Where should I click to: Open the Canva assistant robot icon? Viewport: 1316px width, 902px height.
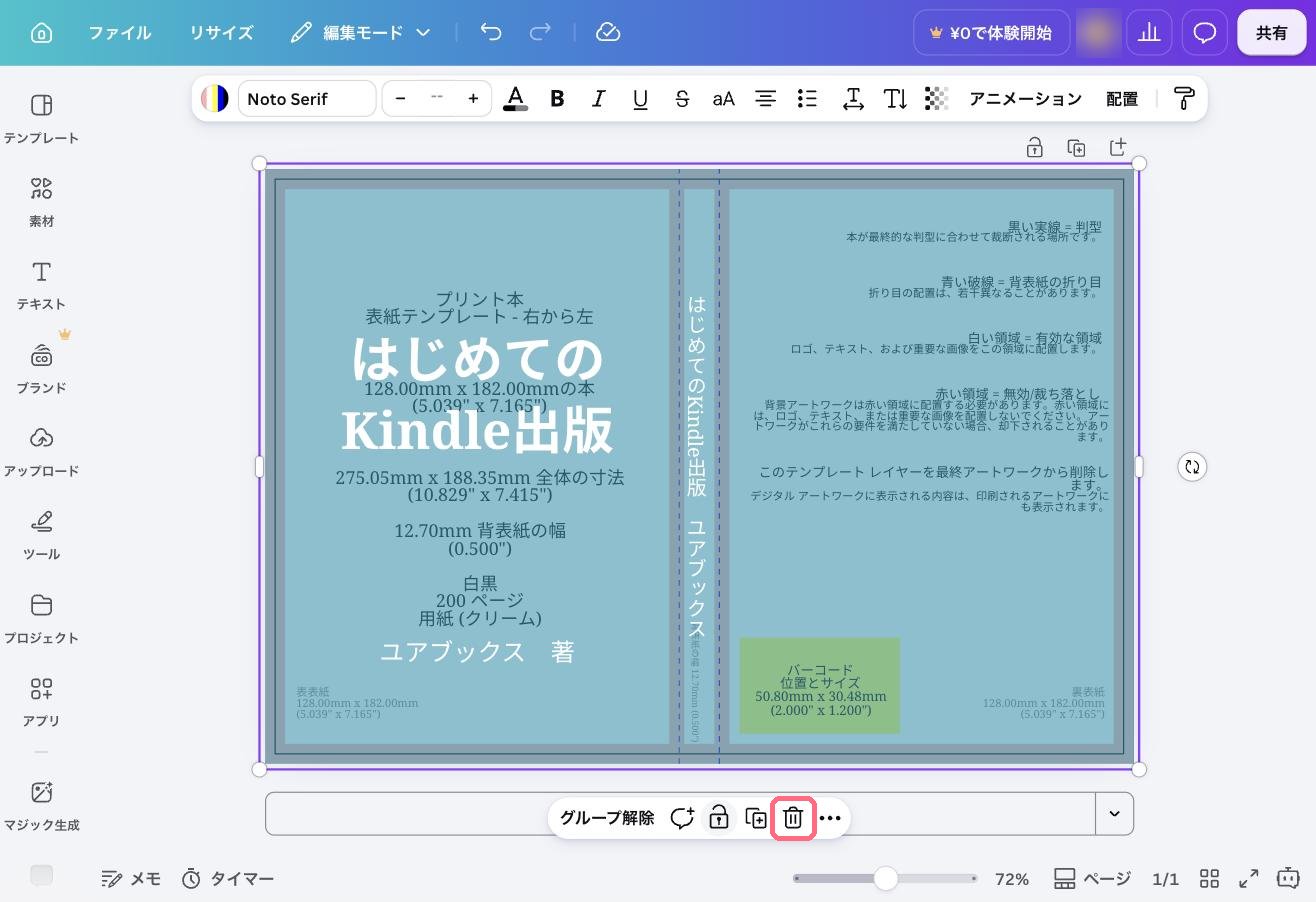click(1288, 878)
